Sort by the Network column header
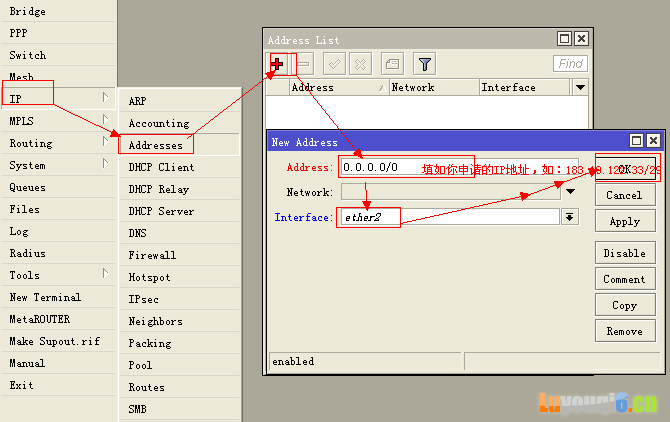This screenshot has height=422, width=670. tap(434, 87)
